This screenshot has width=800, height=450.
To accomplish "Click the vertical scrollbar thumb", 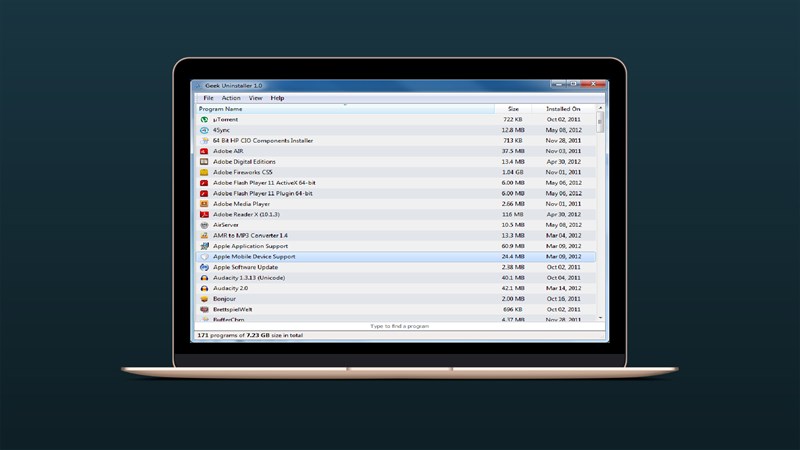I will tap(600, 122).
